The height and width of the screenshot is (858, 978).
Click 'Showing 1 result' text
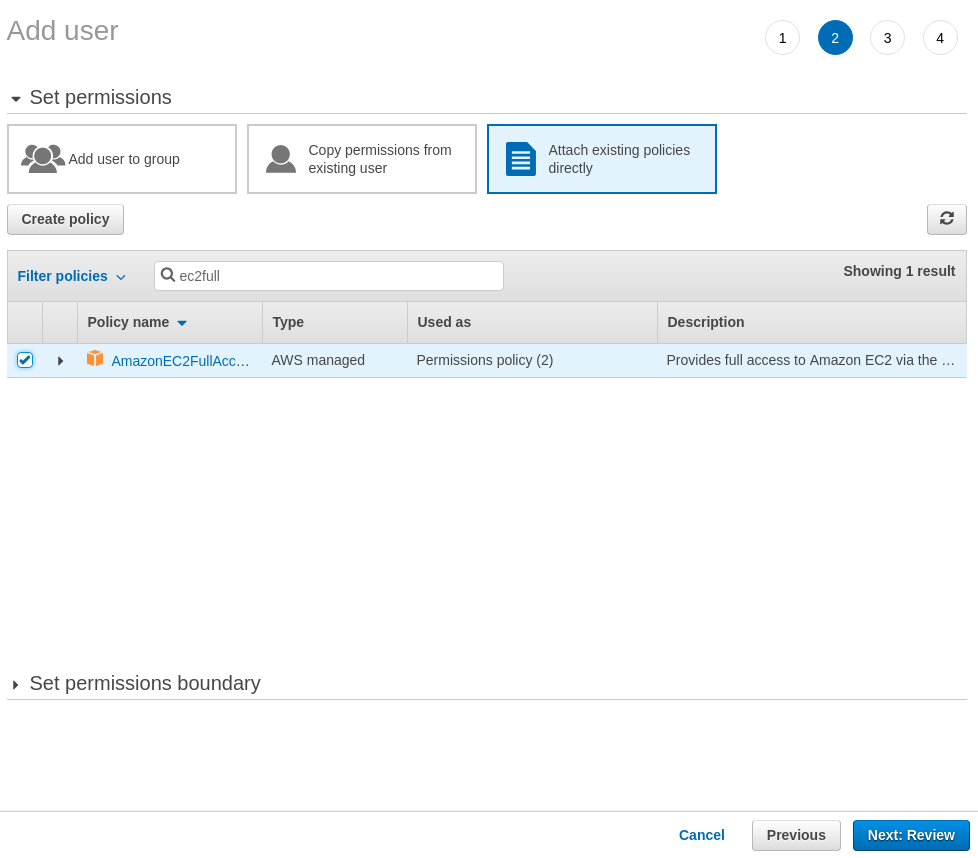899,271
